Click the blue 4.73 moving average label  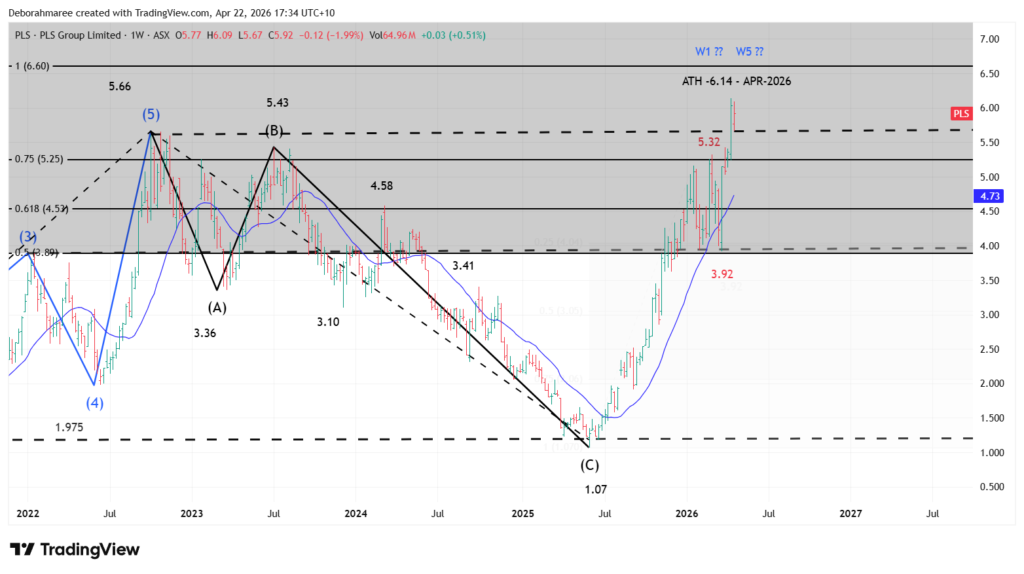point(962,198)
